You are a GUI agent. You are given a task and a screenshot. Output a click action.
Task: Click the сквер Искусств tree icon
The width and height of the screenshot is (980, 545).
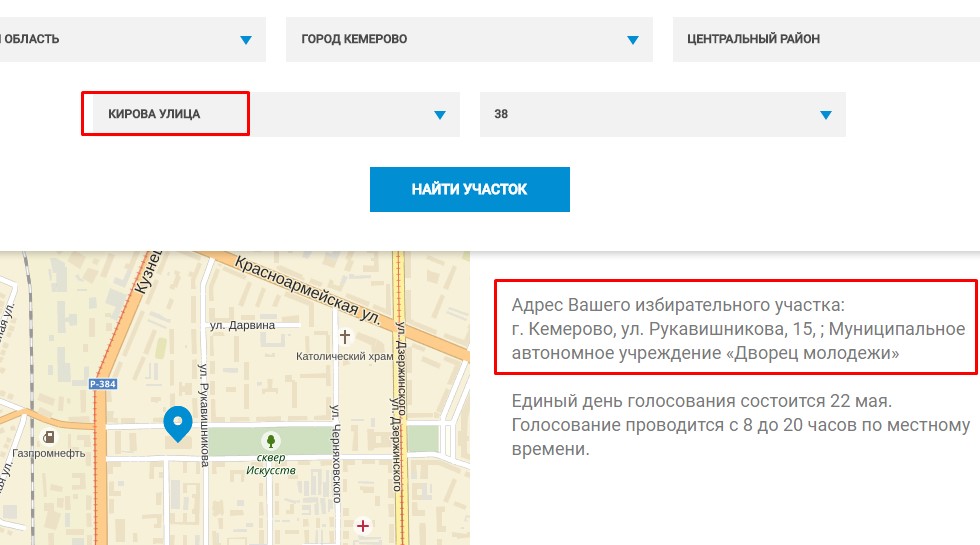(271, 441)
